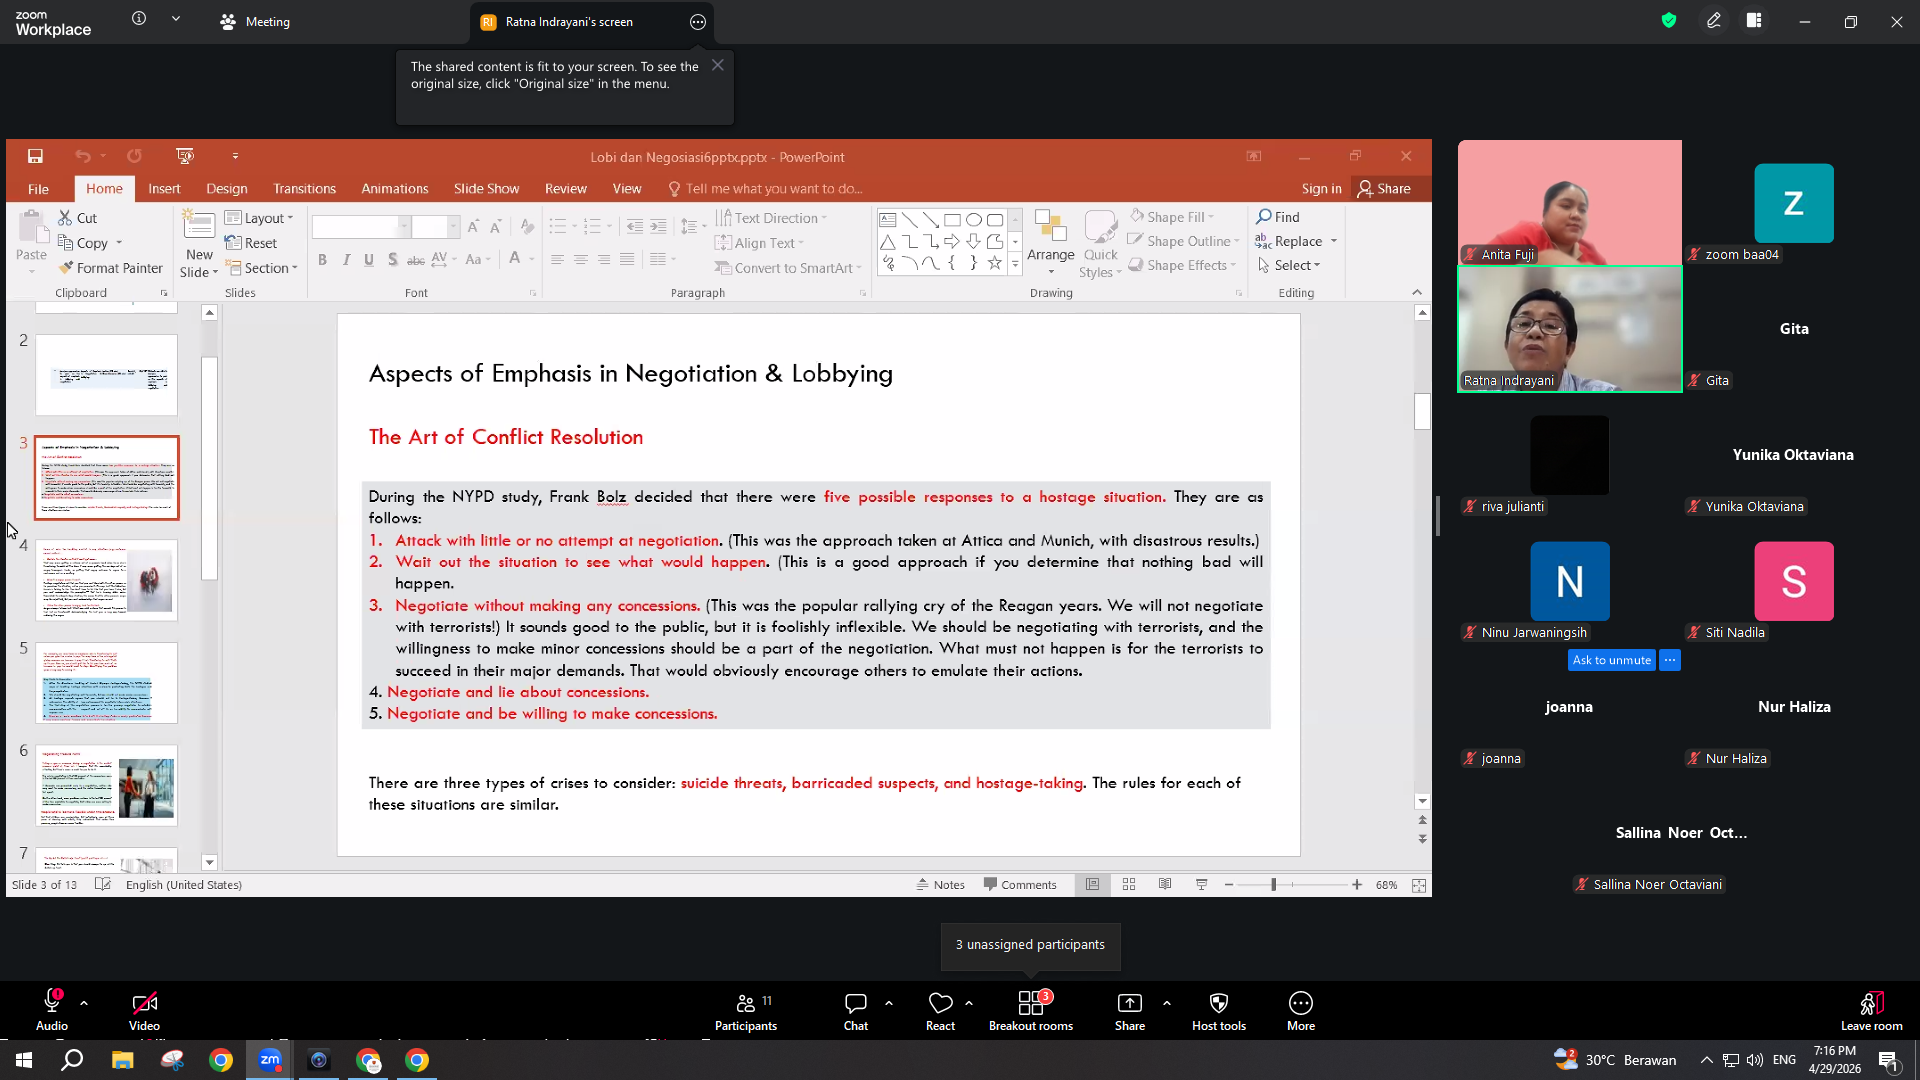
Task: Expand the Chat options caret
Action: point(888,1002)
